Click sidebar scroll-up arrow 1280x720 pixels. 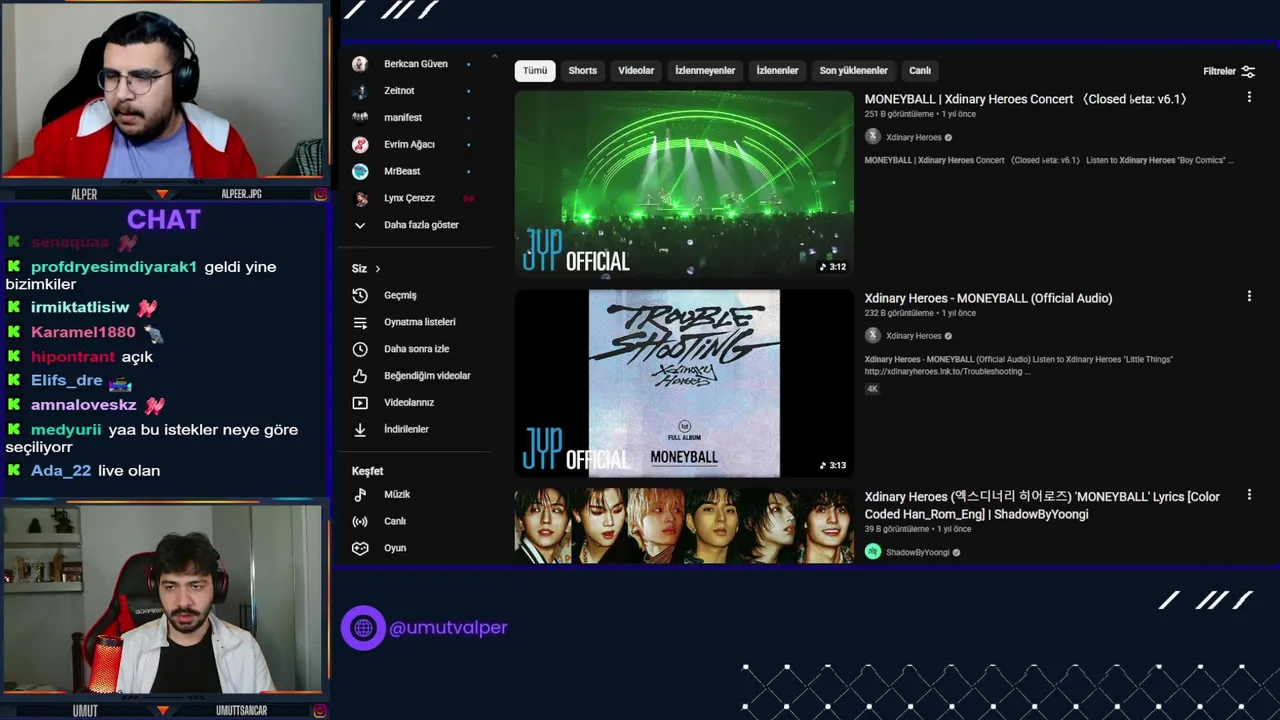(x=494, y=57)
